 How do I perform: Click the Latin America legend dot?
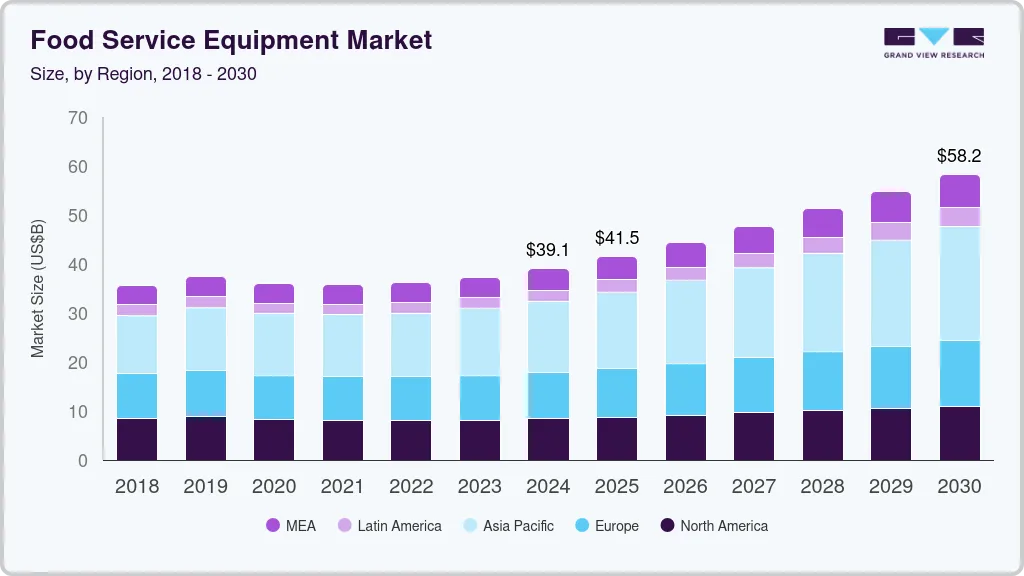pos(345,526)
